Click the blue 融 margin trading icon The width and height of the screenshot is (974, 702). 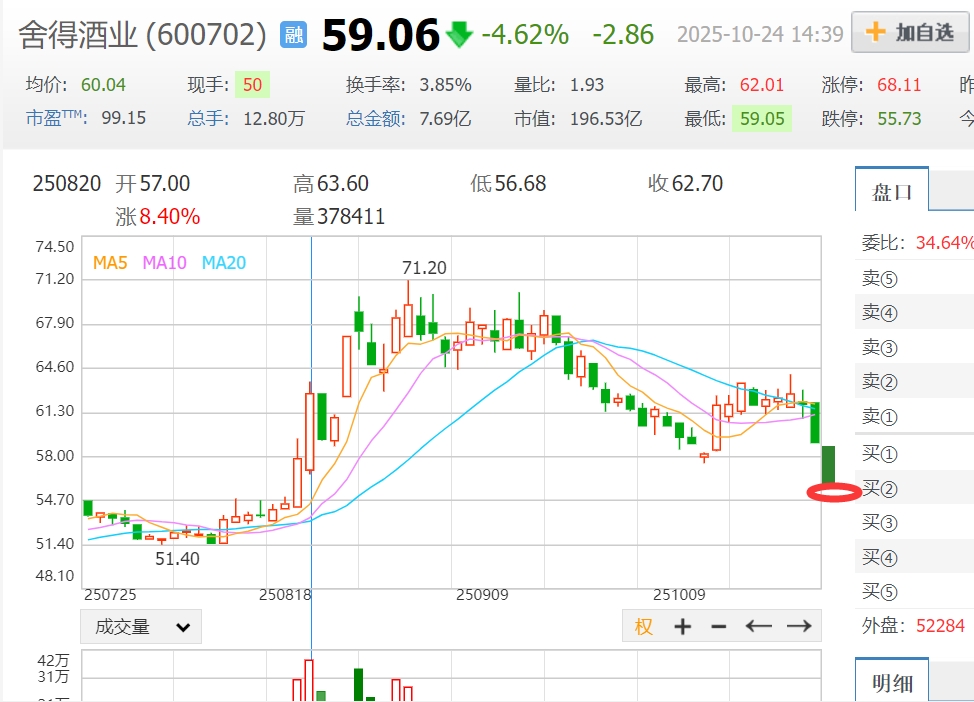pyautogui.click(x=293, y=34)
